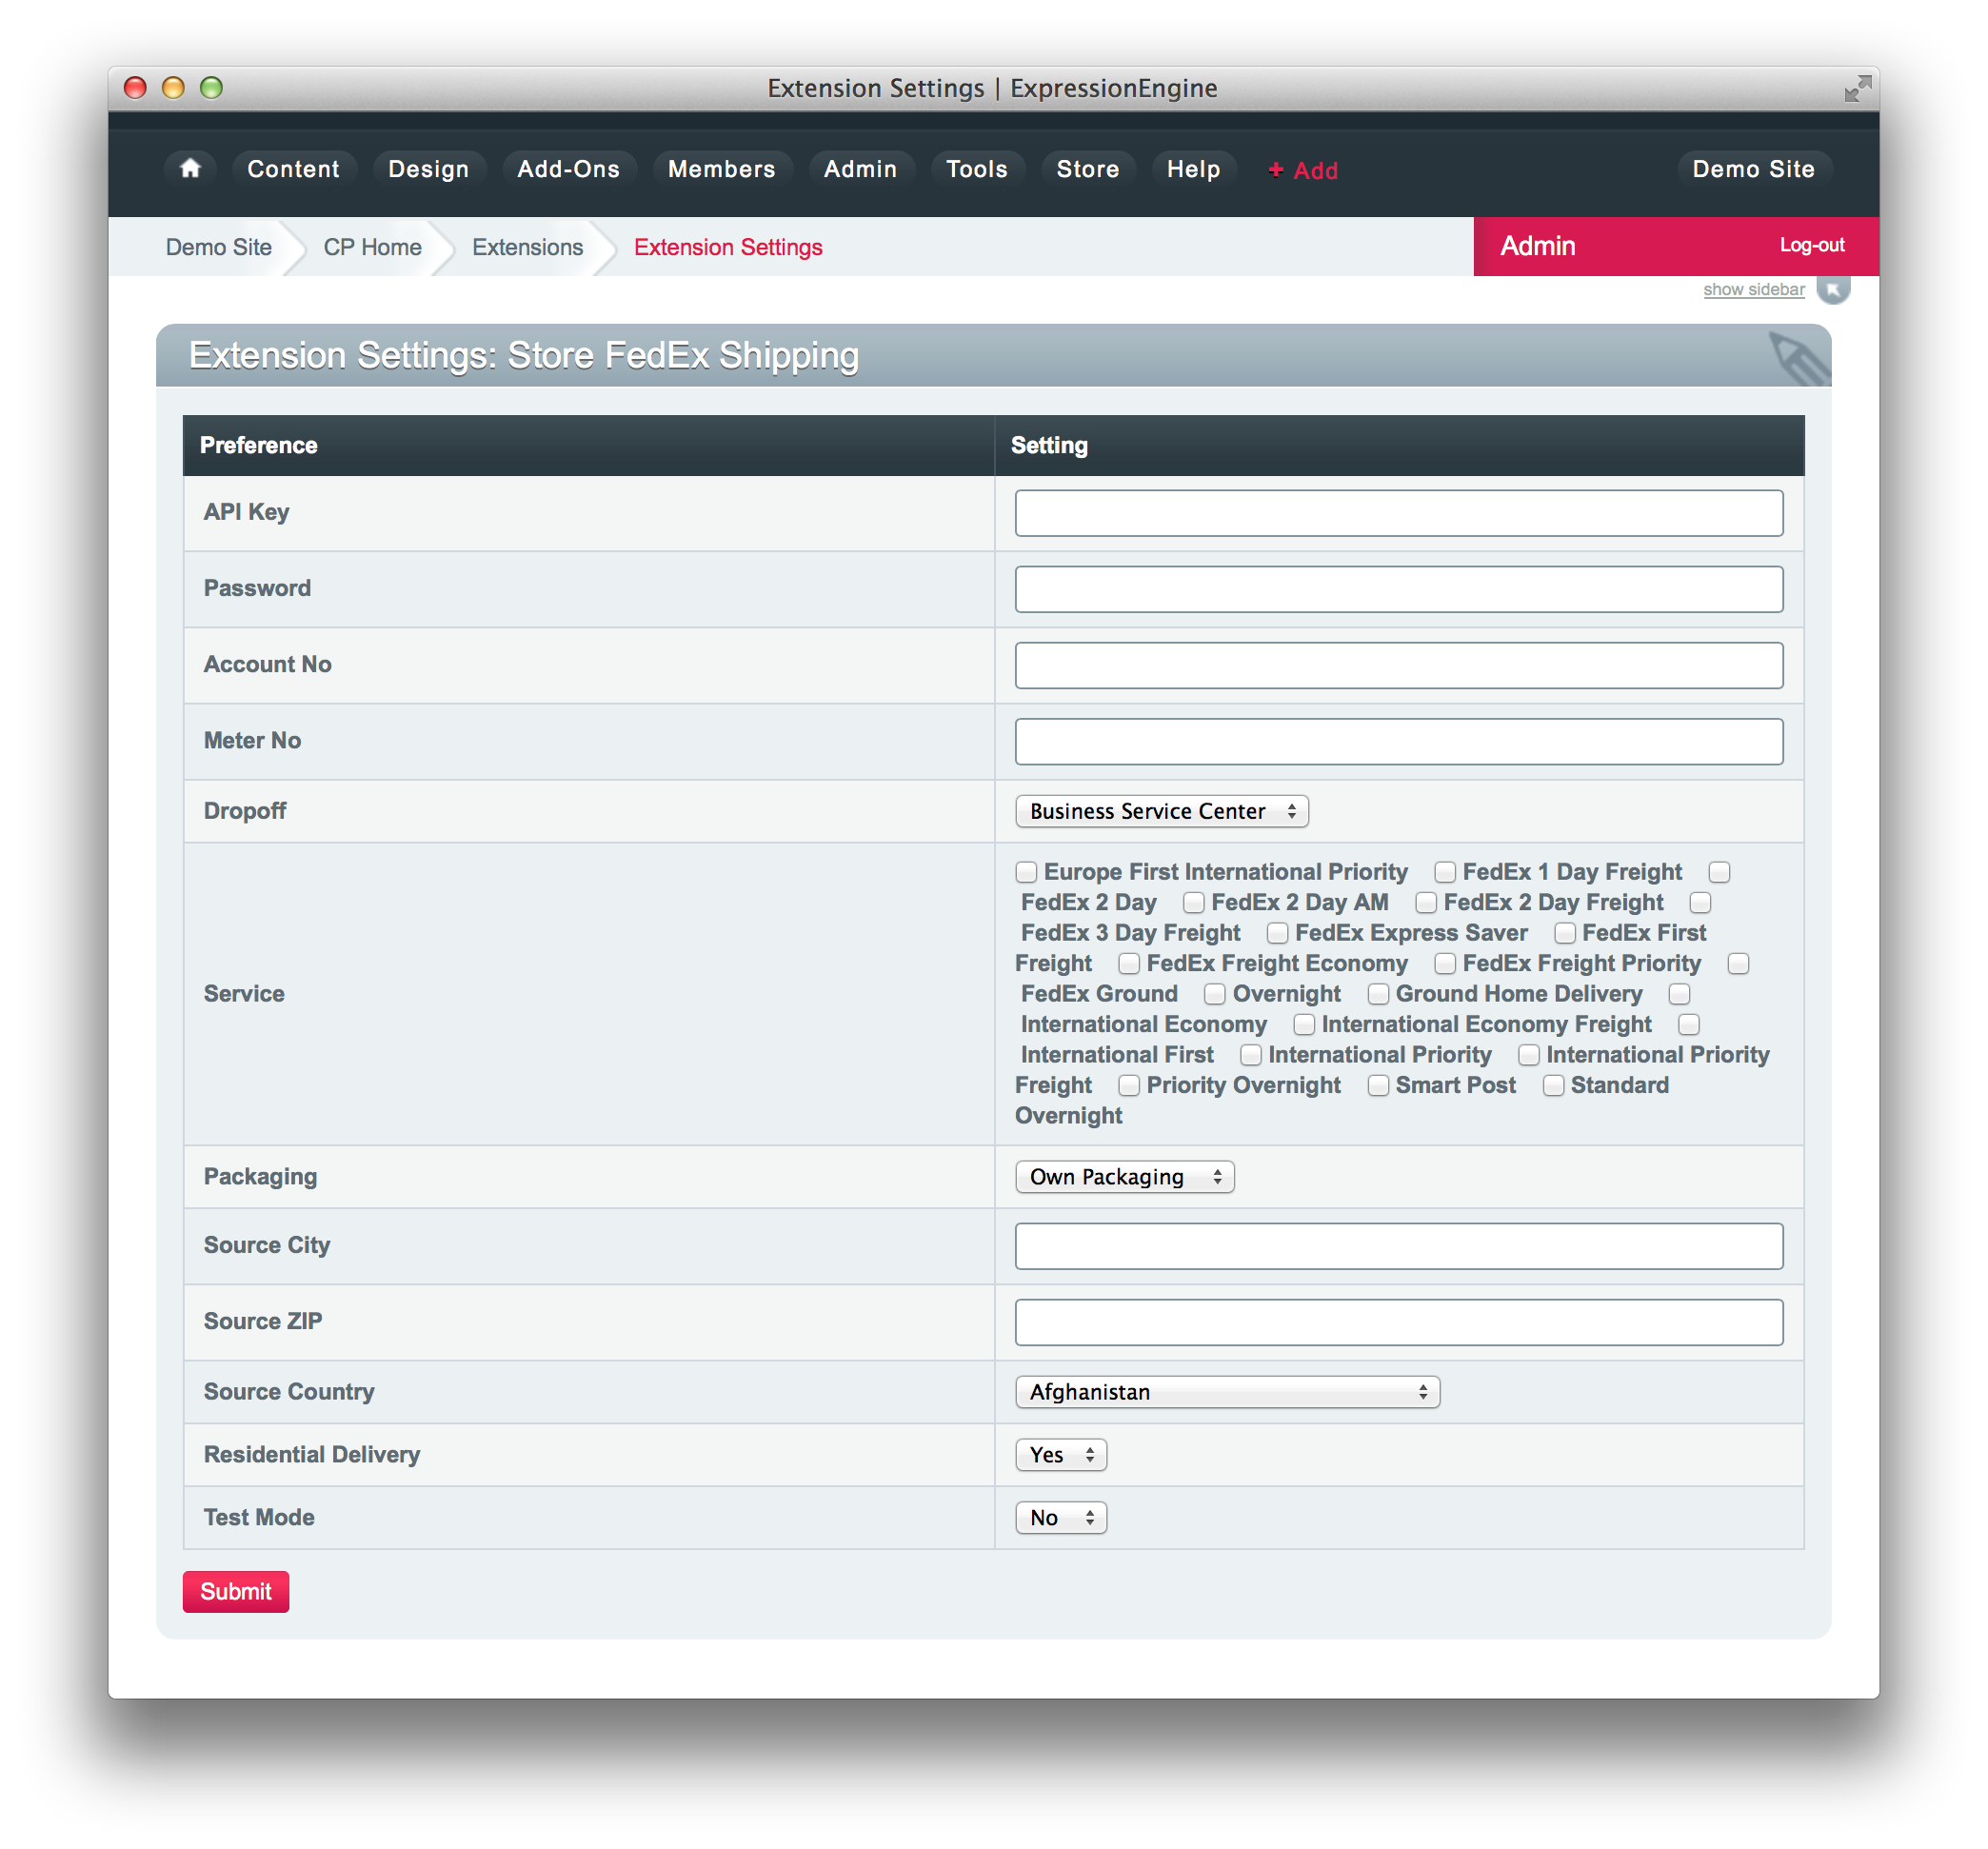Open the Design menu
The width and height of the screenshot is (1988, 1849).
(428, 169)
